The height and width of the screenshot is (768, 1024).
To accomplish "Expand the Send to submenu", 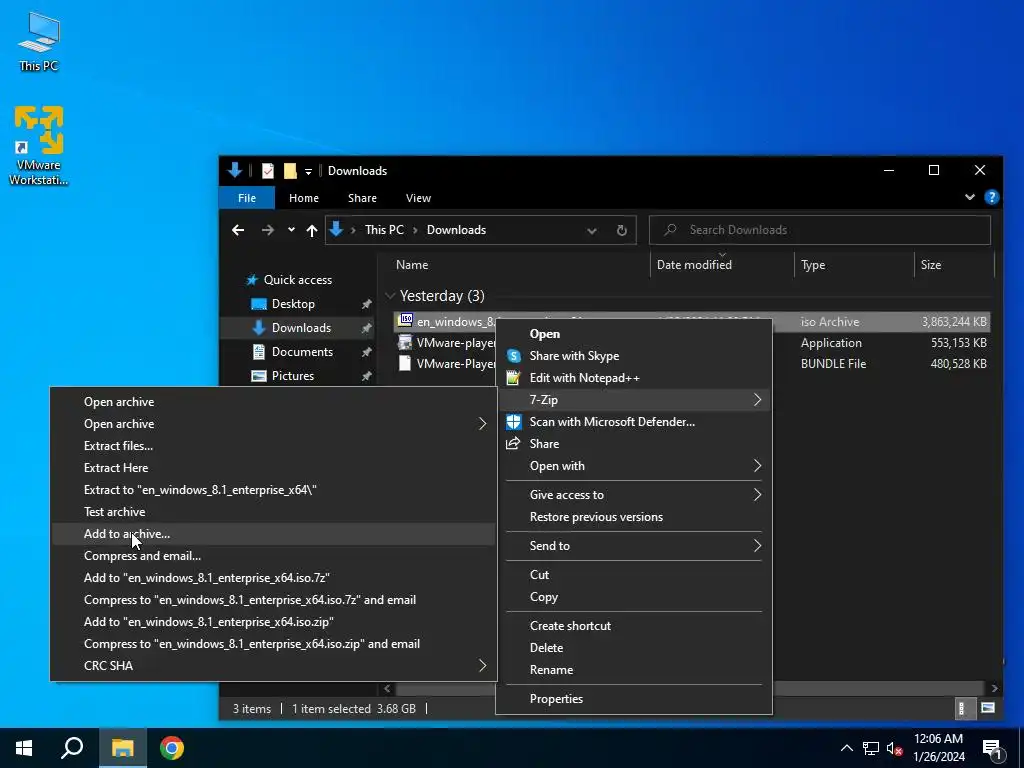I will (633, 546).
